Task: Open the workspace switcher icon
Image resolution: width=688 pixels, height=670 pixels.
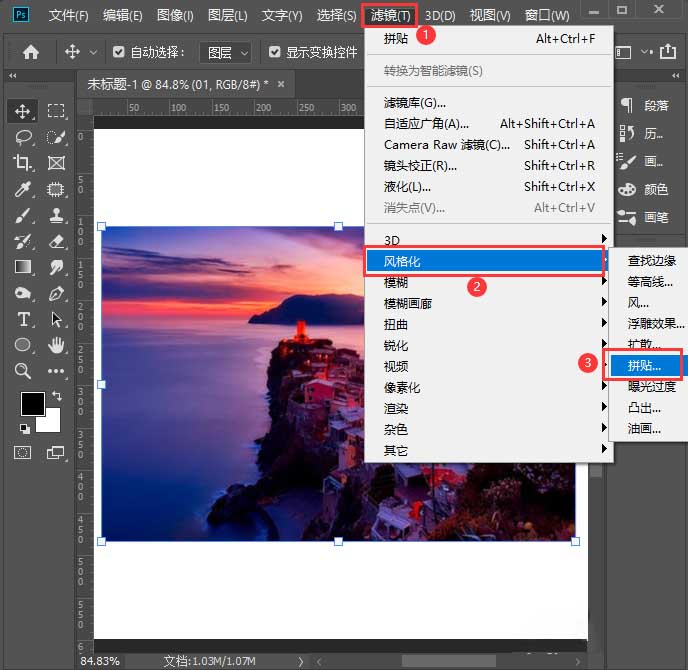Action: (x=624, y=53)
